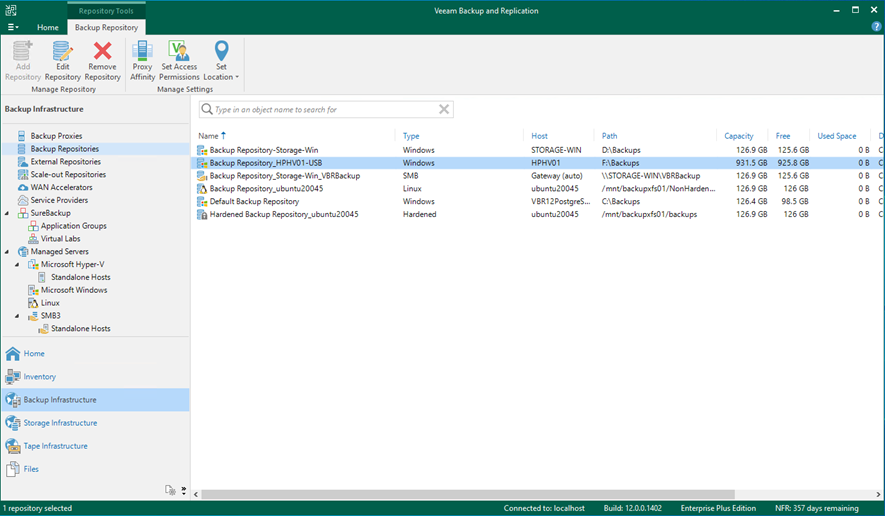
Task: Sort list by the Type column
Action: coord(411,136)
